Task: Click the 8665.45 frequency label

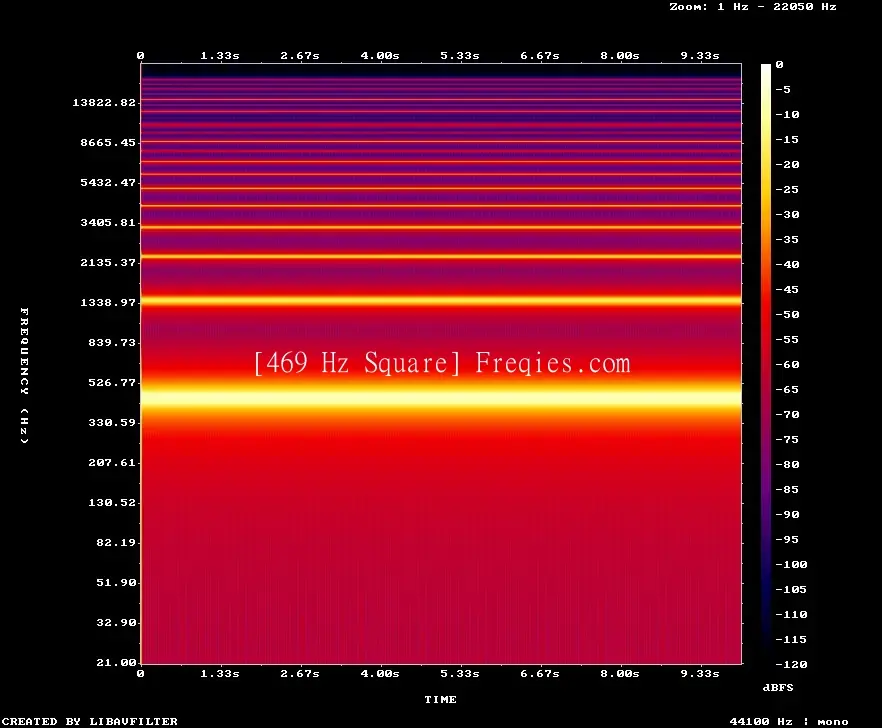Action: 108,142
